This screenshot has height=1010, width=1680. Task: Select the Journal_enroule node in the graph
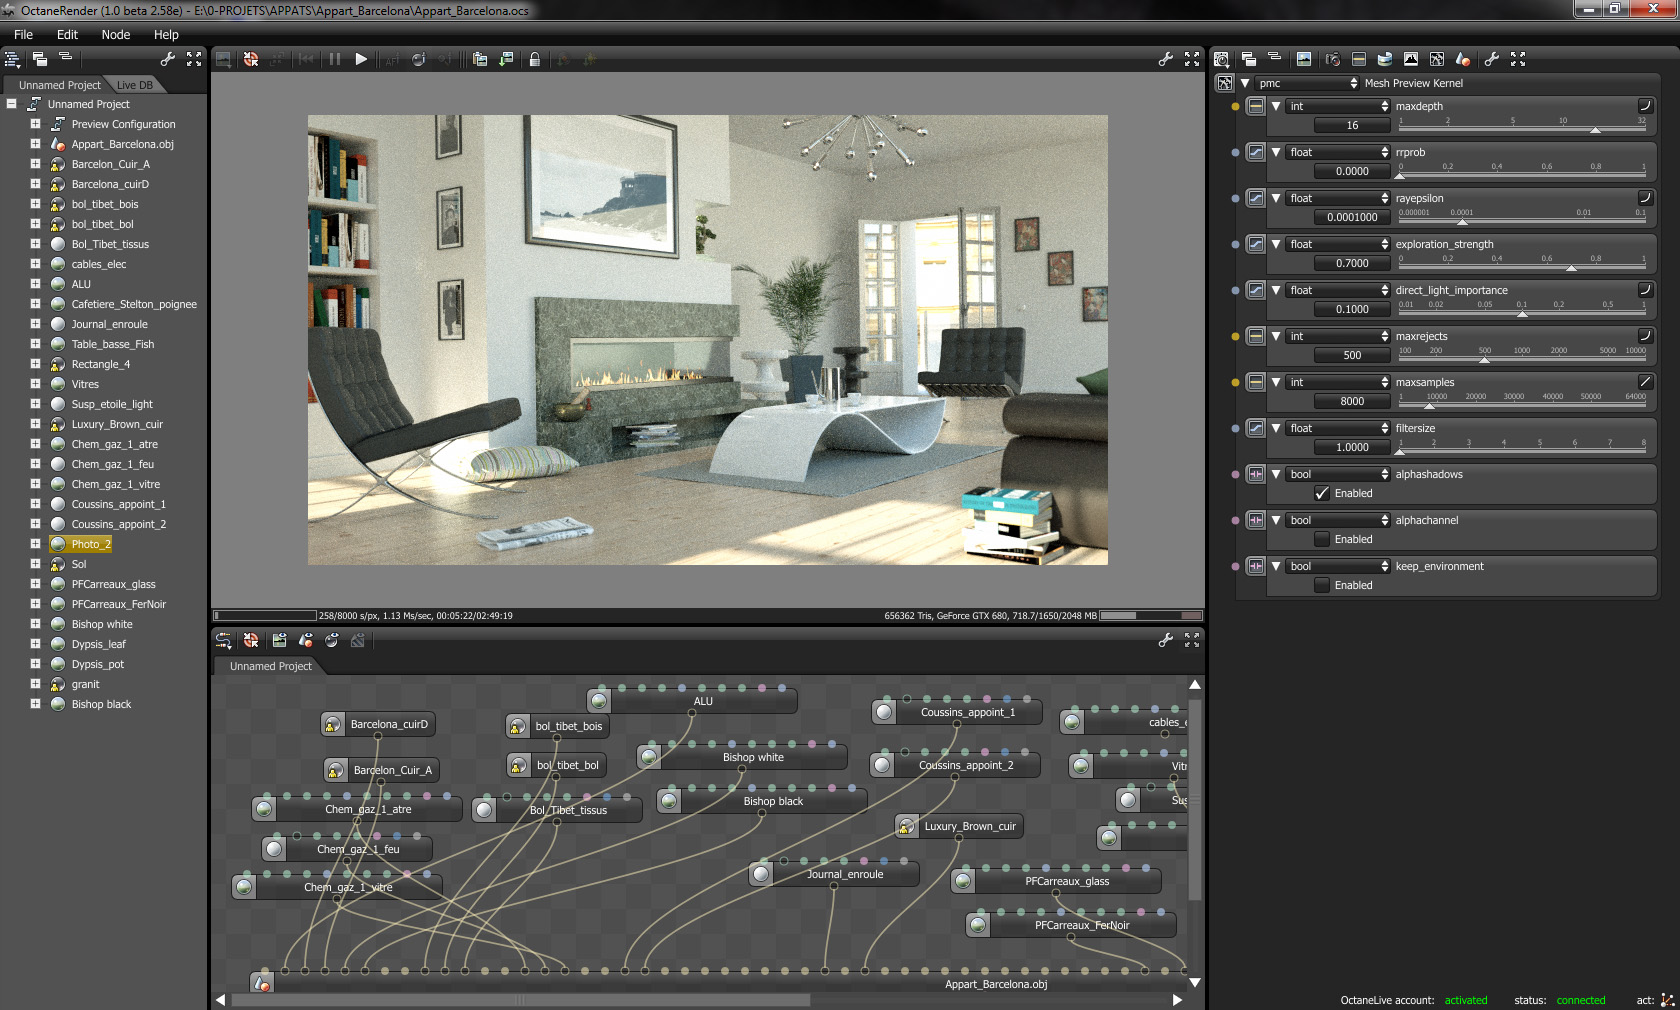(834, 874)
